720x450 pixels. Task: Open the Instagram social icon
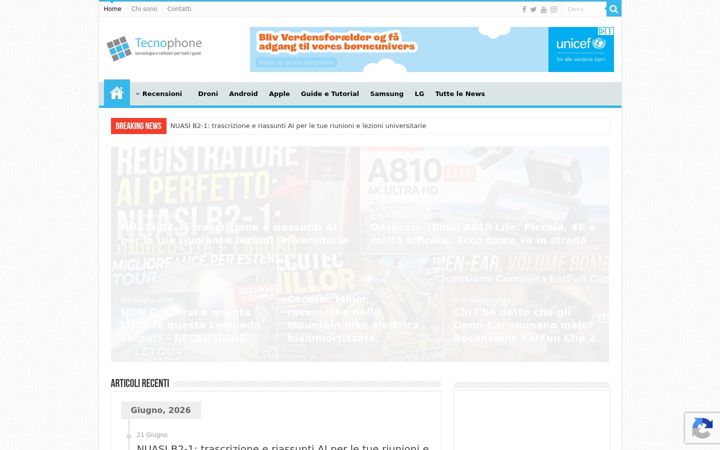pyautogui.click(x=554, y=9)
